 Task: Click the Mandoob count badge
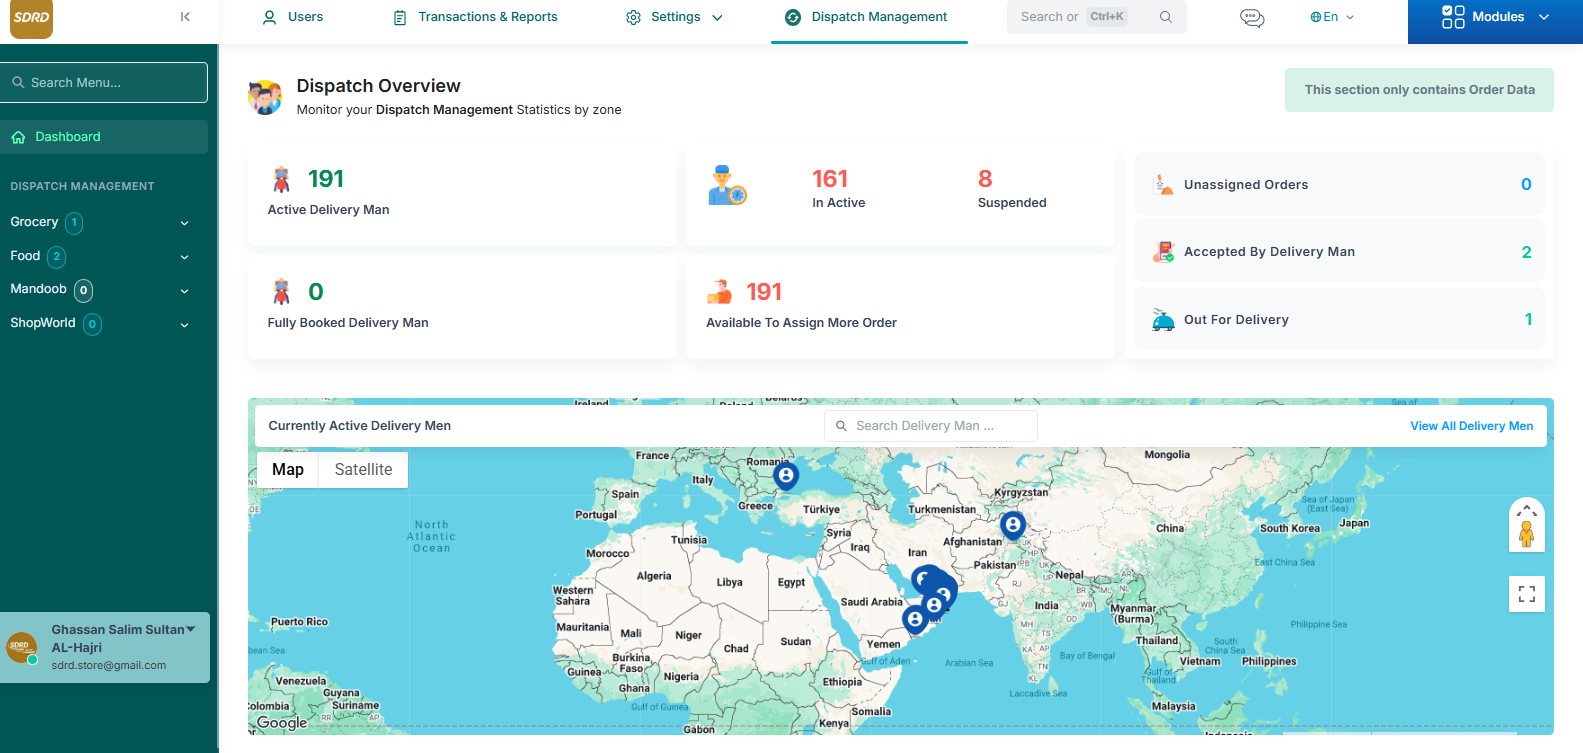84,291
